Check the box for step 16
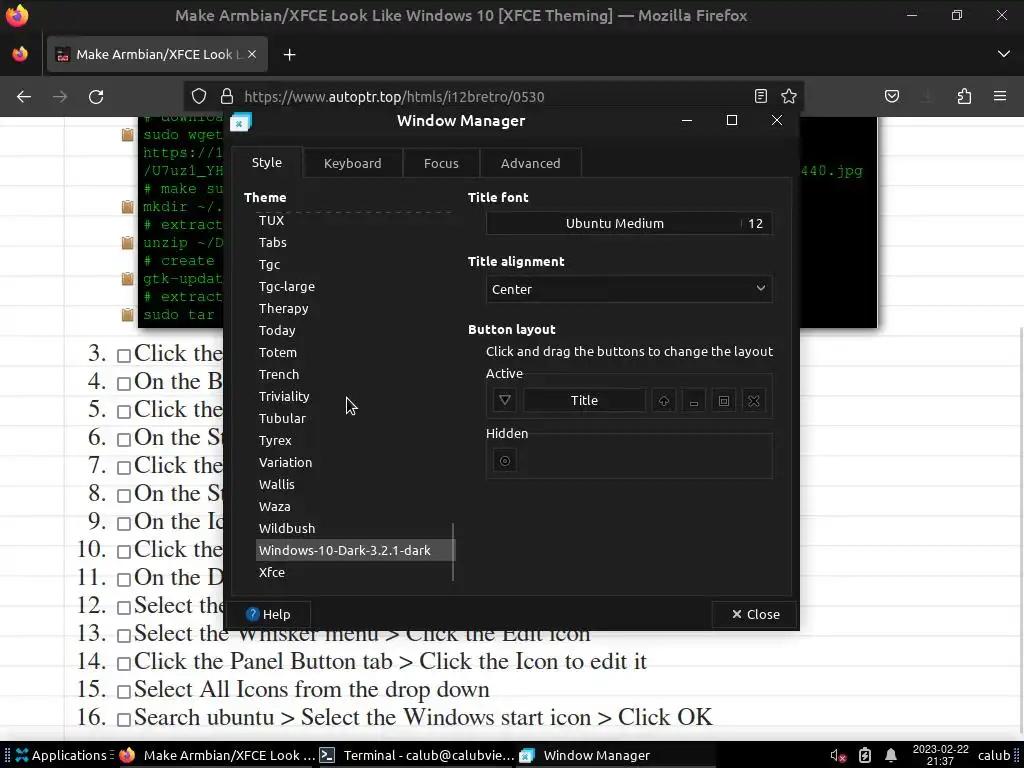1024x768 pixels. pos(124,720)
